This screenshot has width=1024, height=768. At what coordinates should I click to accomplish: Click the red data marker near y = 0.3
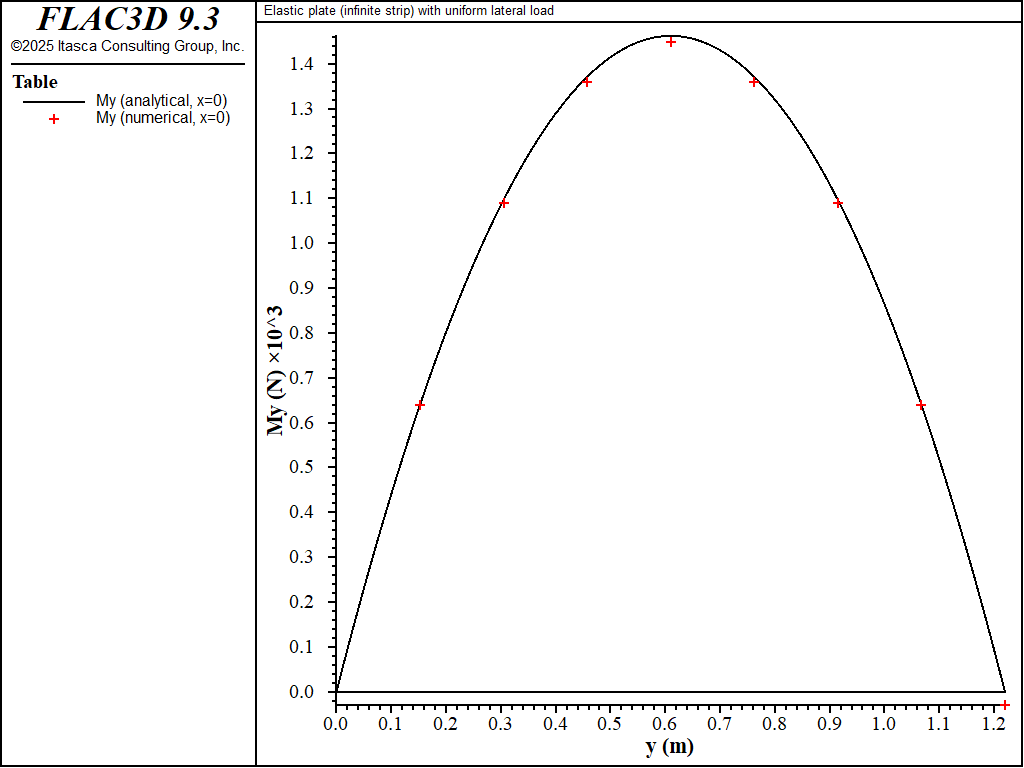[504, 203]
